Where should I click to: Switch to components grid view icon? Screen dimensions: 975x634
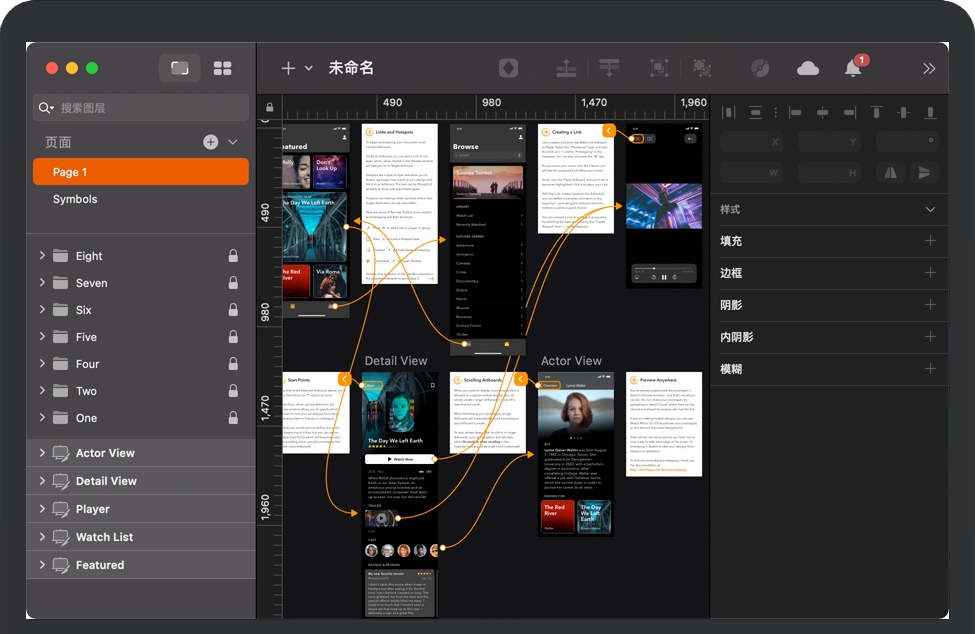pos(222,68)
